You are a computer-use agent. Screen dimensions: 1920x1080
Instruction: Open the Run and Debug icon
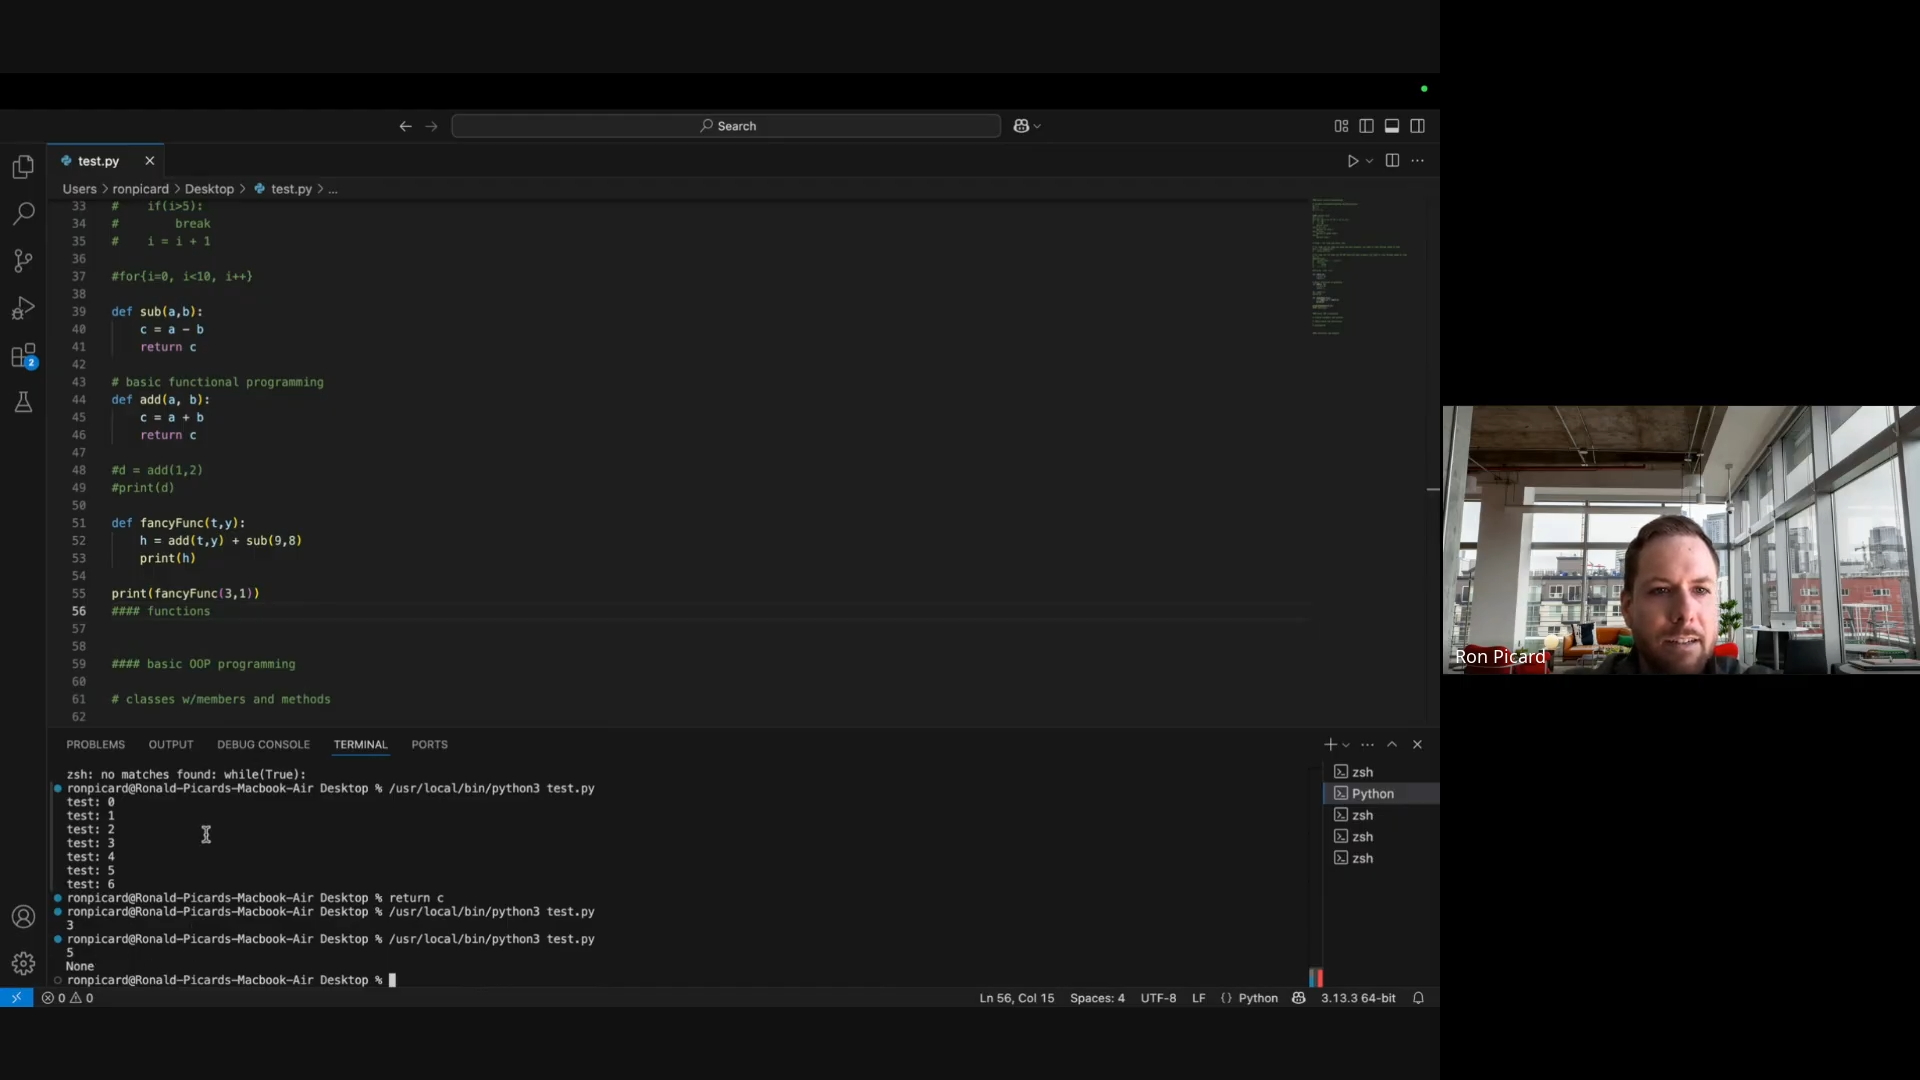click(22, 308)
